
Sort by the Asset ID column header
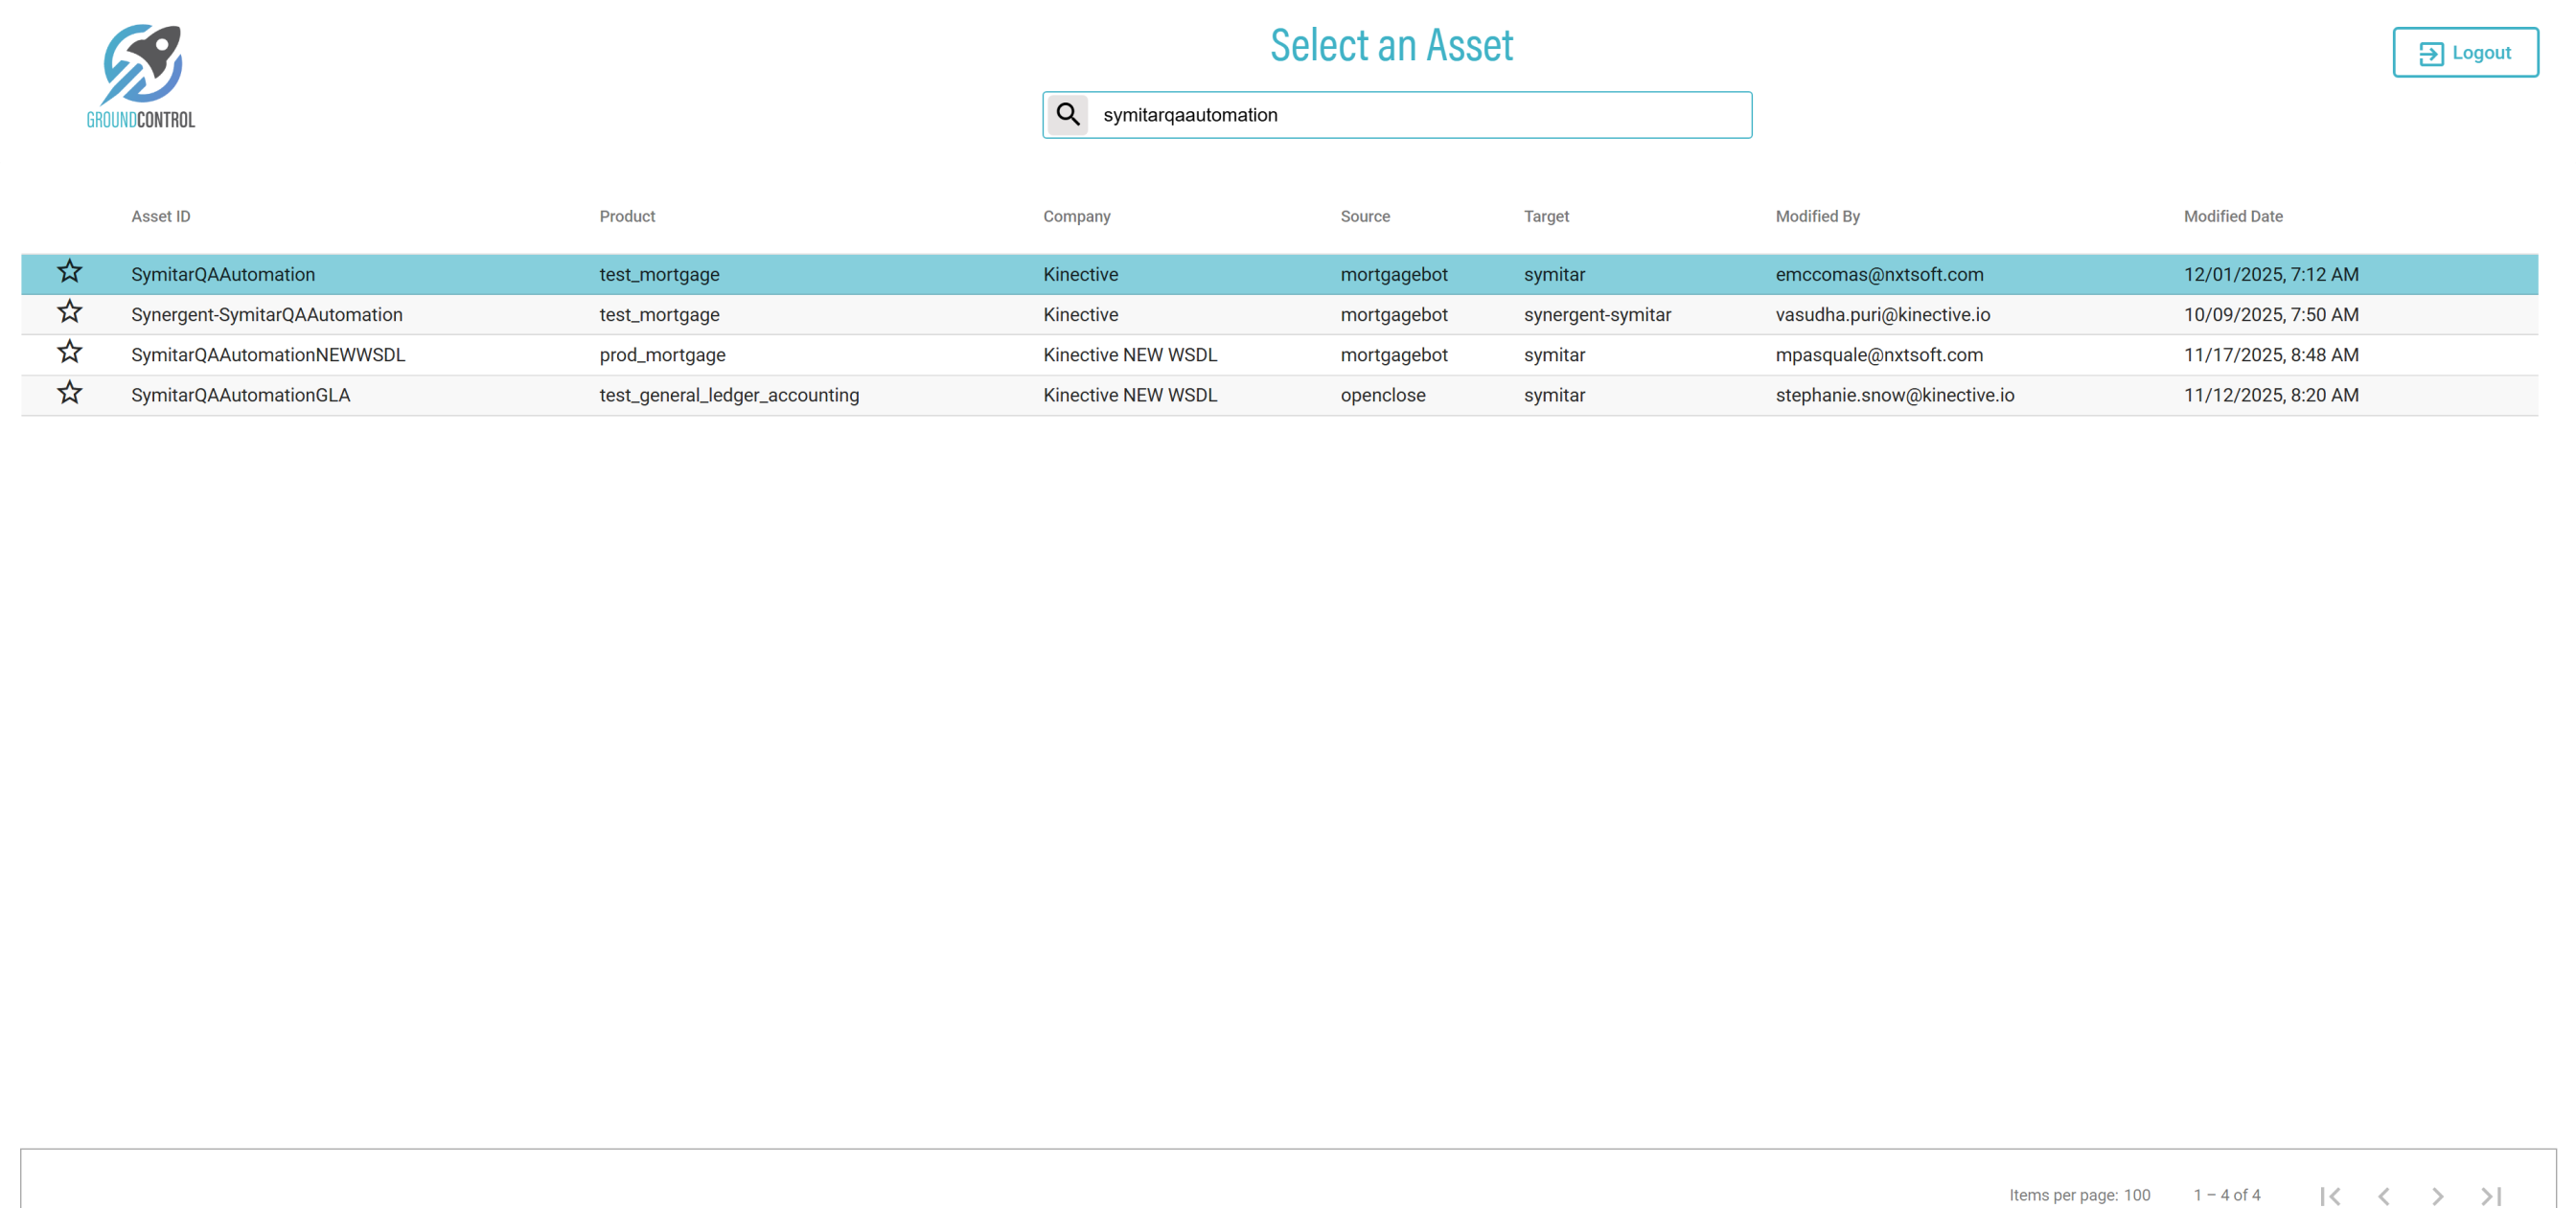point(160,216)
